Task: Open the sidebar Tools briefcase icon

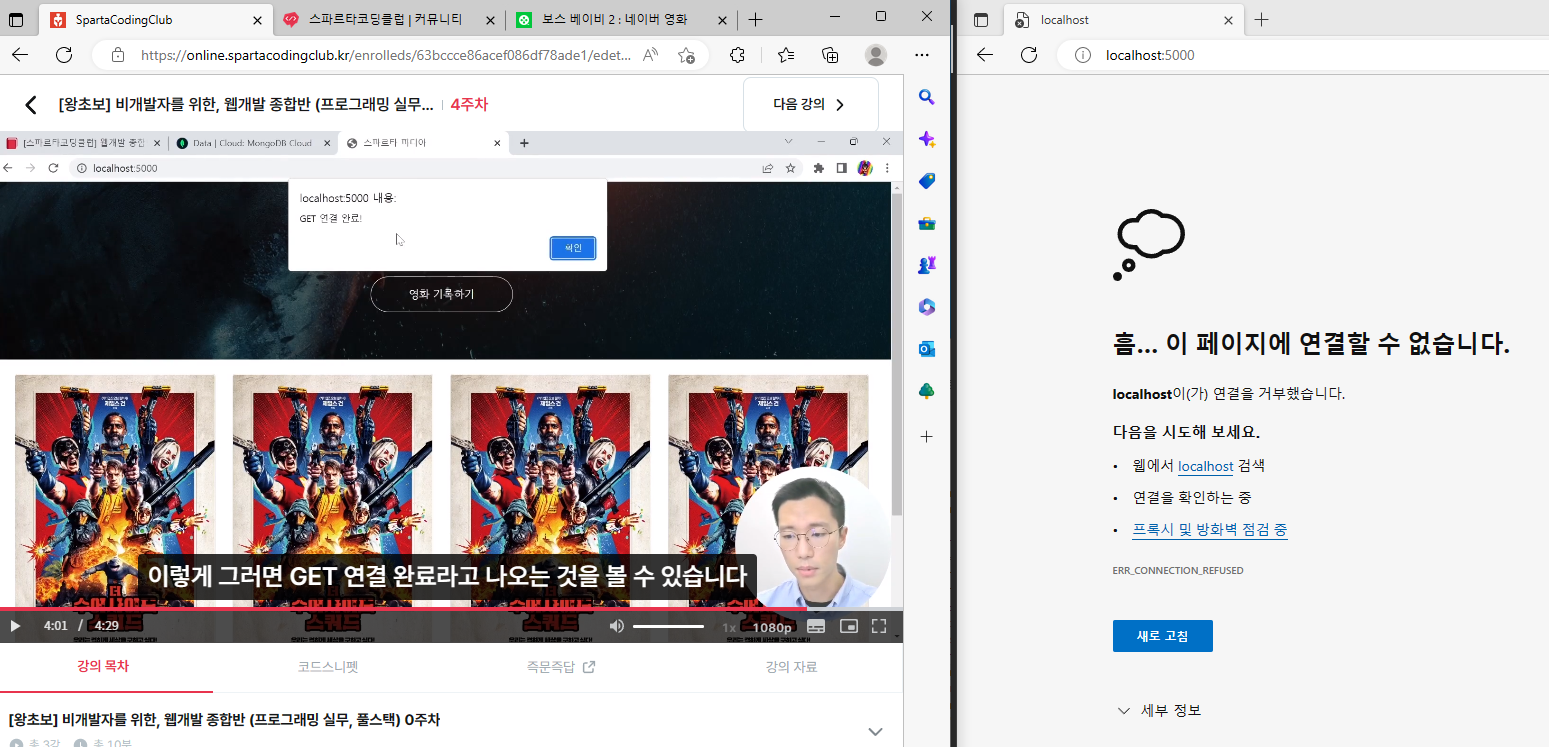Action: (926, 223)
